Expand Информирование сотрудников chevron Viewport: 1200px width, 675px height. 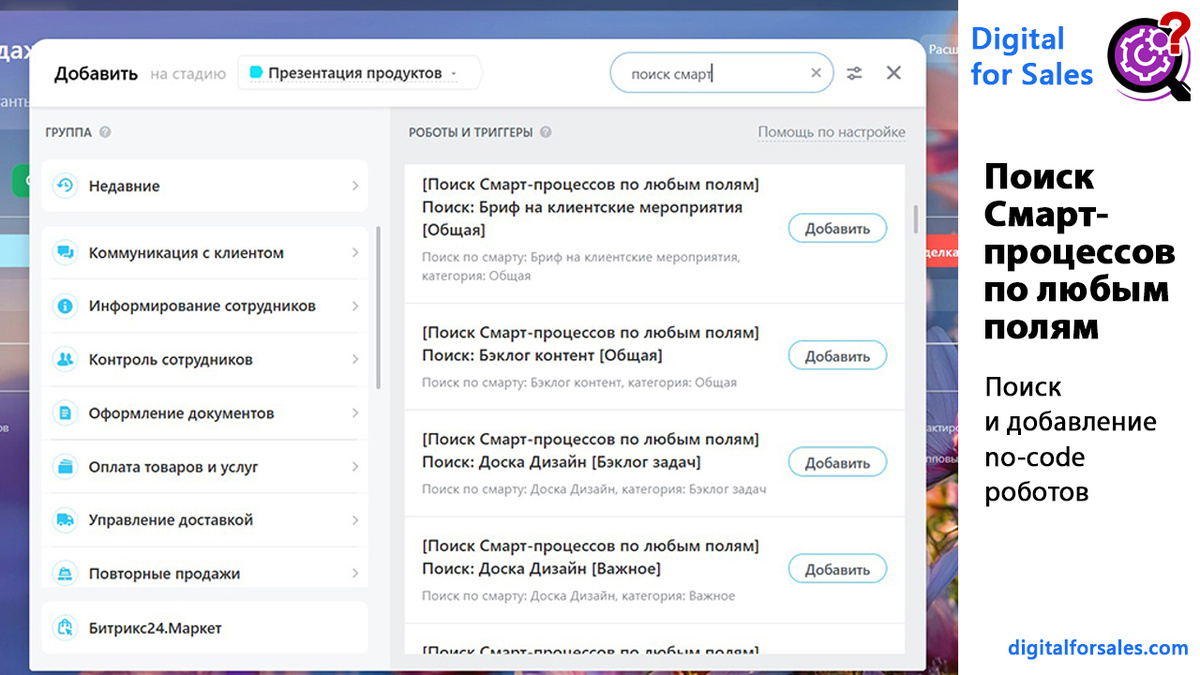click(355, 306)
